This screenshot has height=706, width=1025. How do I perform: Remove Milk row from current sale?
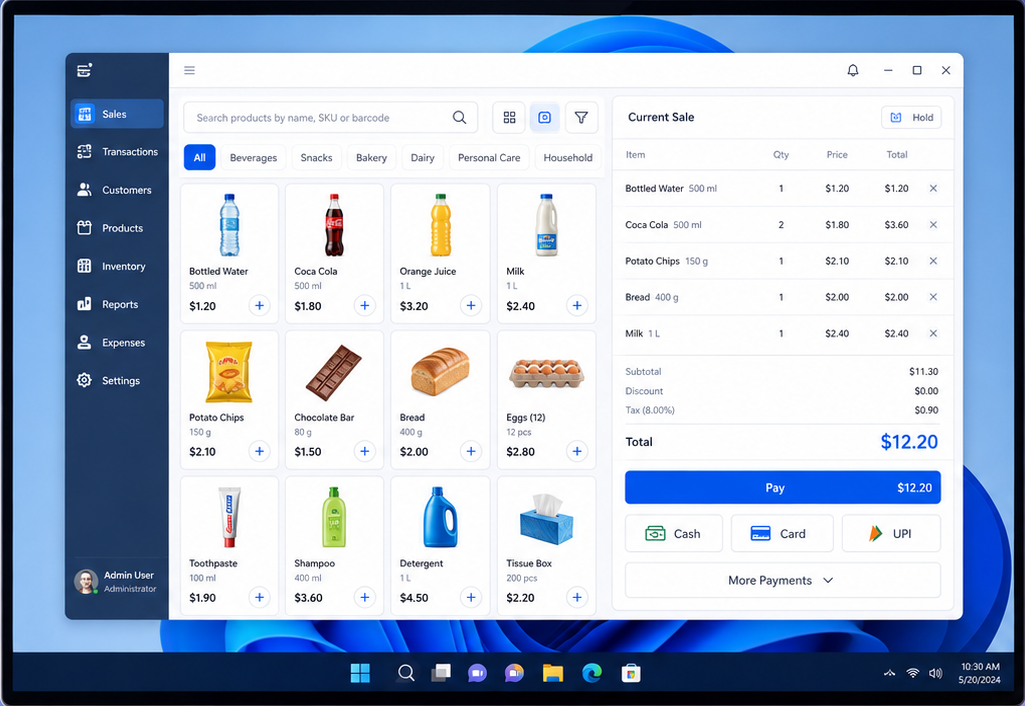933,333
